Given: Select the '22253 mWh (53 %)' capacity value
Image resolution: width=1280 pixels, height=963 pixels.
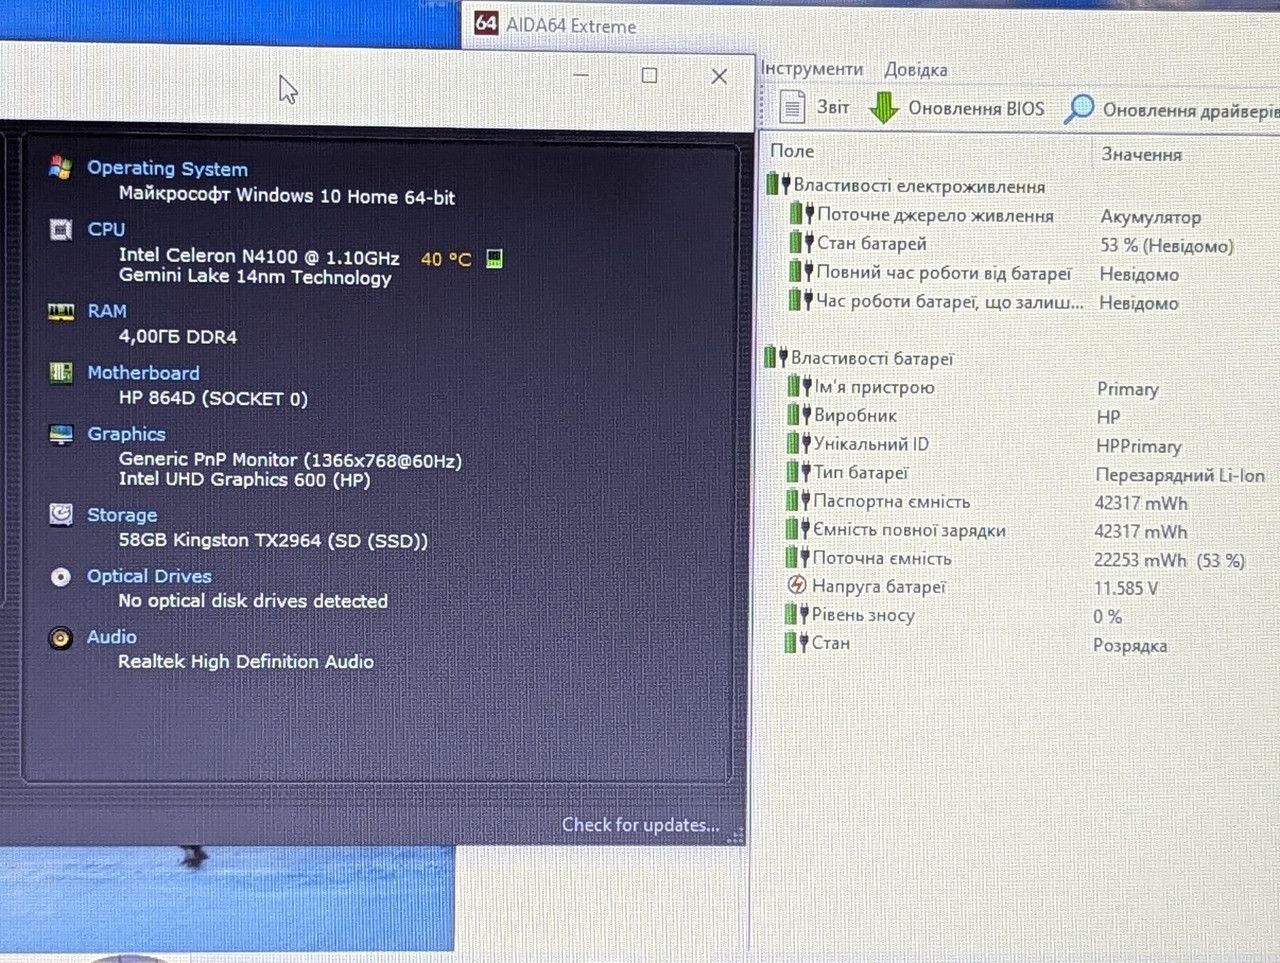Looking at the screenshot, I should coord(1169,560).
